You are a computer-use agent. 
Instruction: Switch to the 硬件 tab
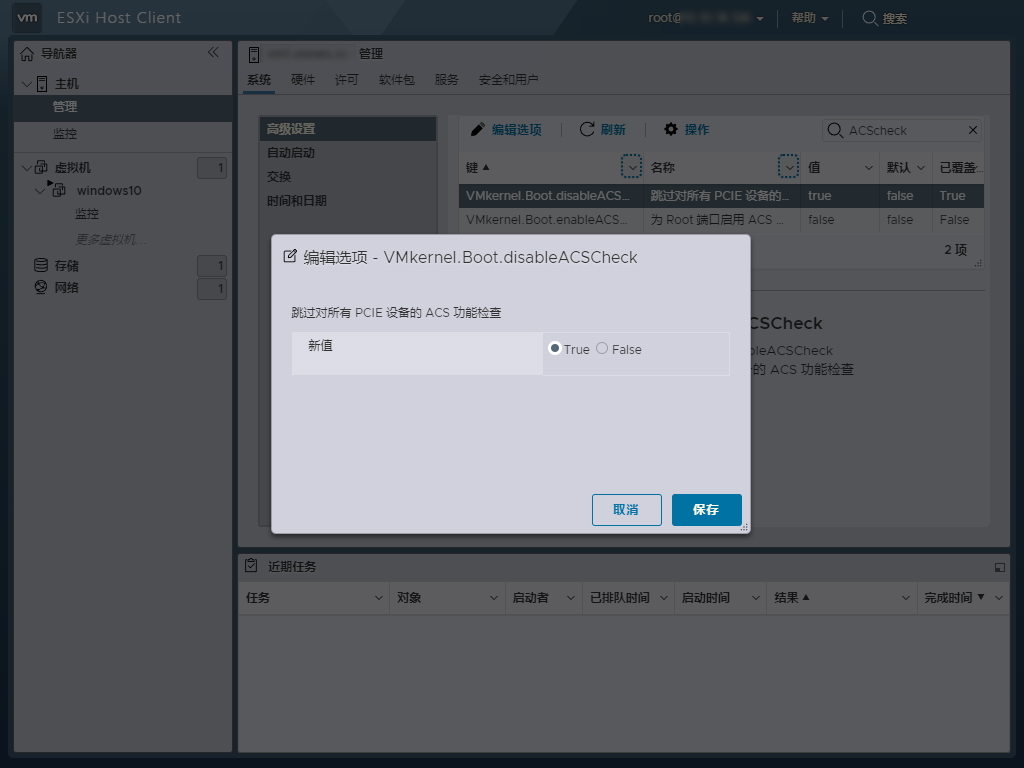(x=302, y=79)
